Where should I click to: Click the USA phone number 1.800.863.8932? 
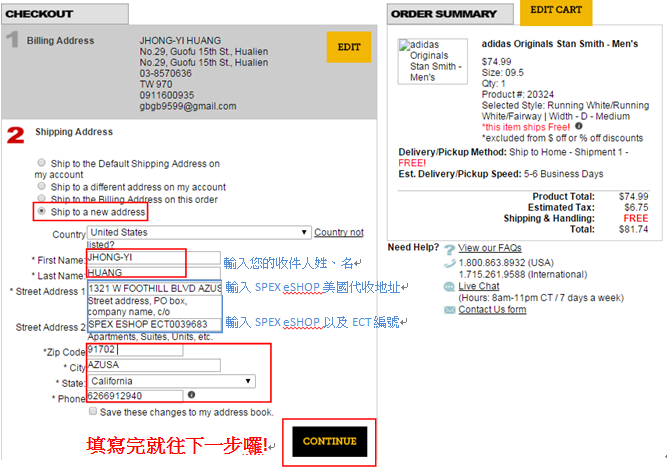coord(506,263)
